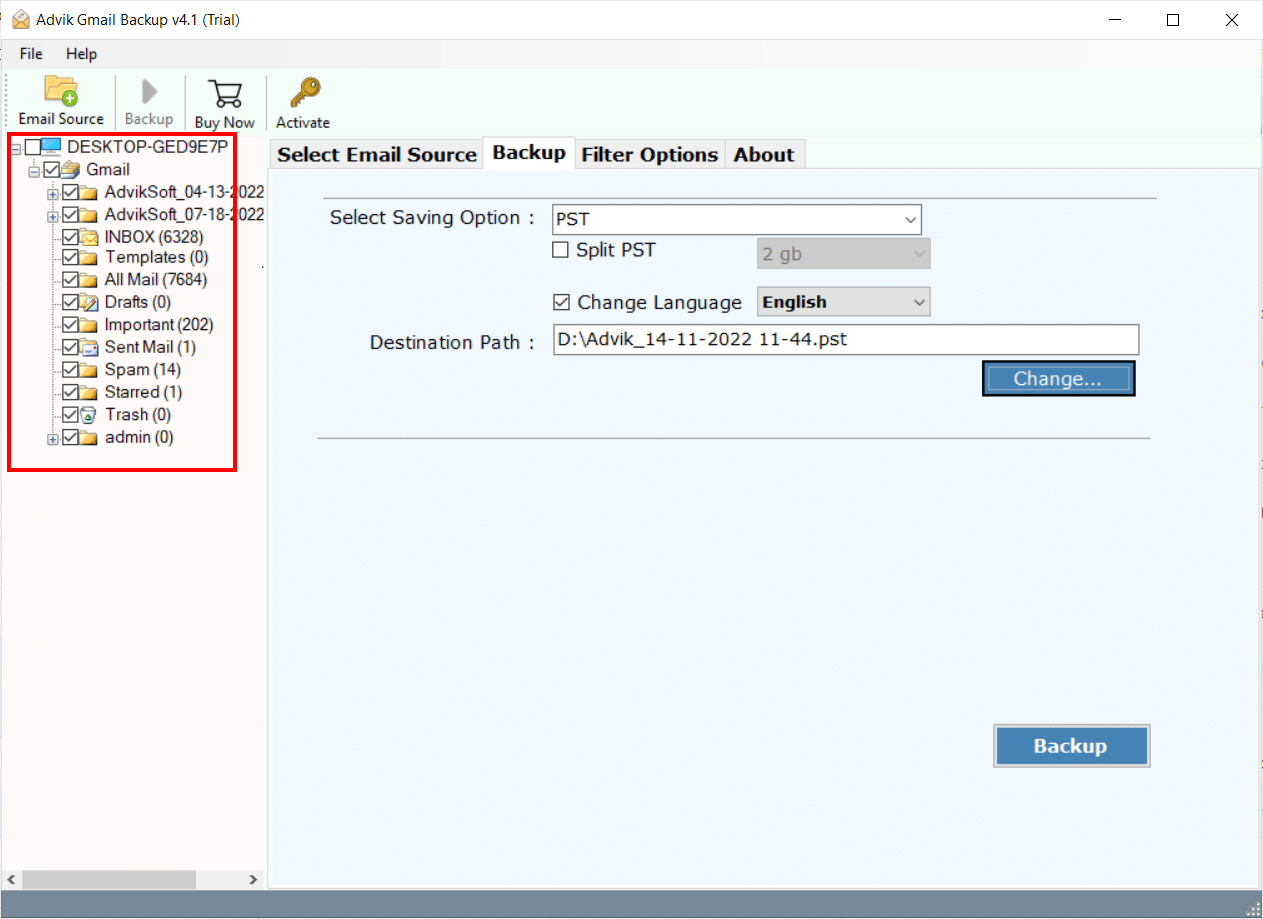Uncheck the Important (202) checkbox

70,324
